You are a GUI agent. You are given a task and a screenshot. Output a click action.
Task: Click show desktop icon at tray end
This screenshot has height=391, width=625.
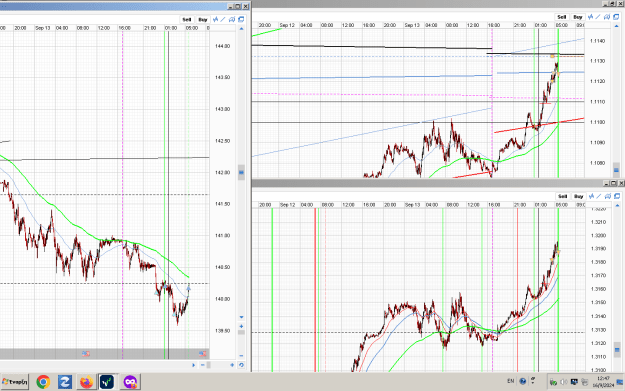pos(621,382)
